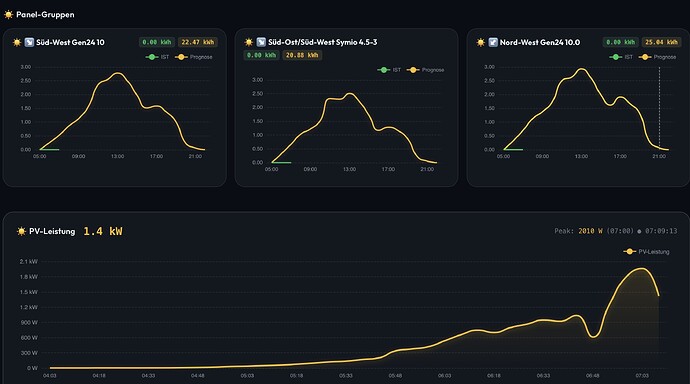Click the peak of the PV-Leistung curve
690x384 pixels.
point(642,268)
